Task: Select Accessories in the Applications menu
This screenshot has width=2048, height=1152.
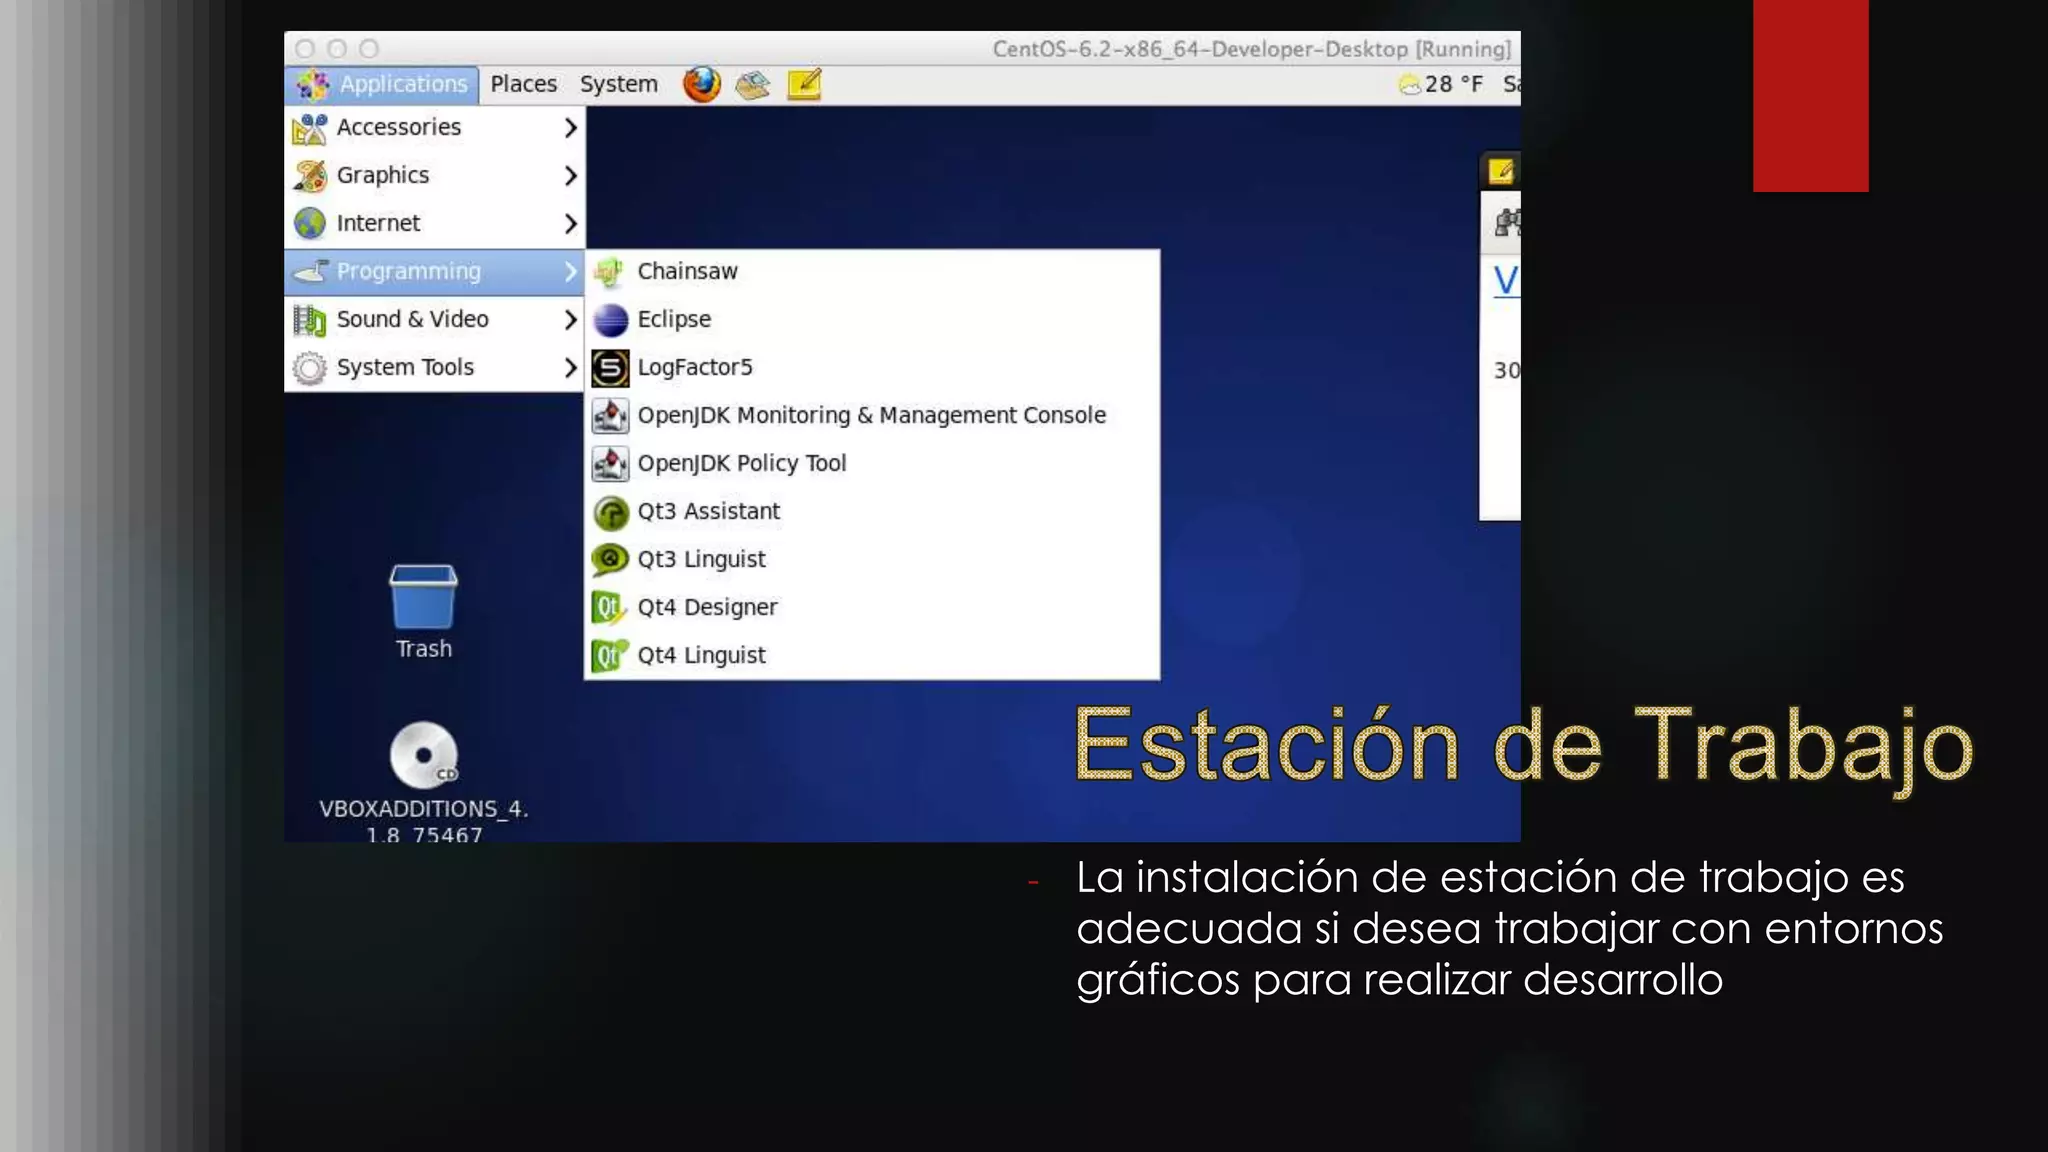Action: [x=435, y=128]
